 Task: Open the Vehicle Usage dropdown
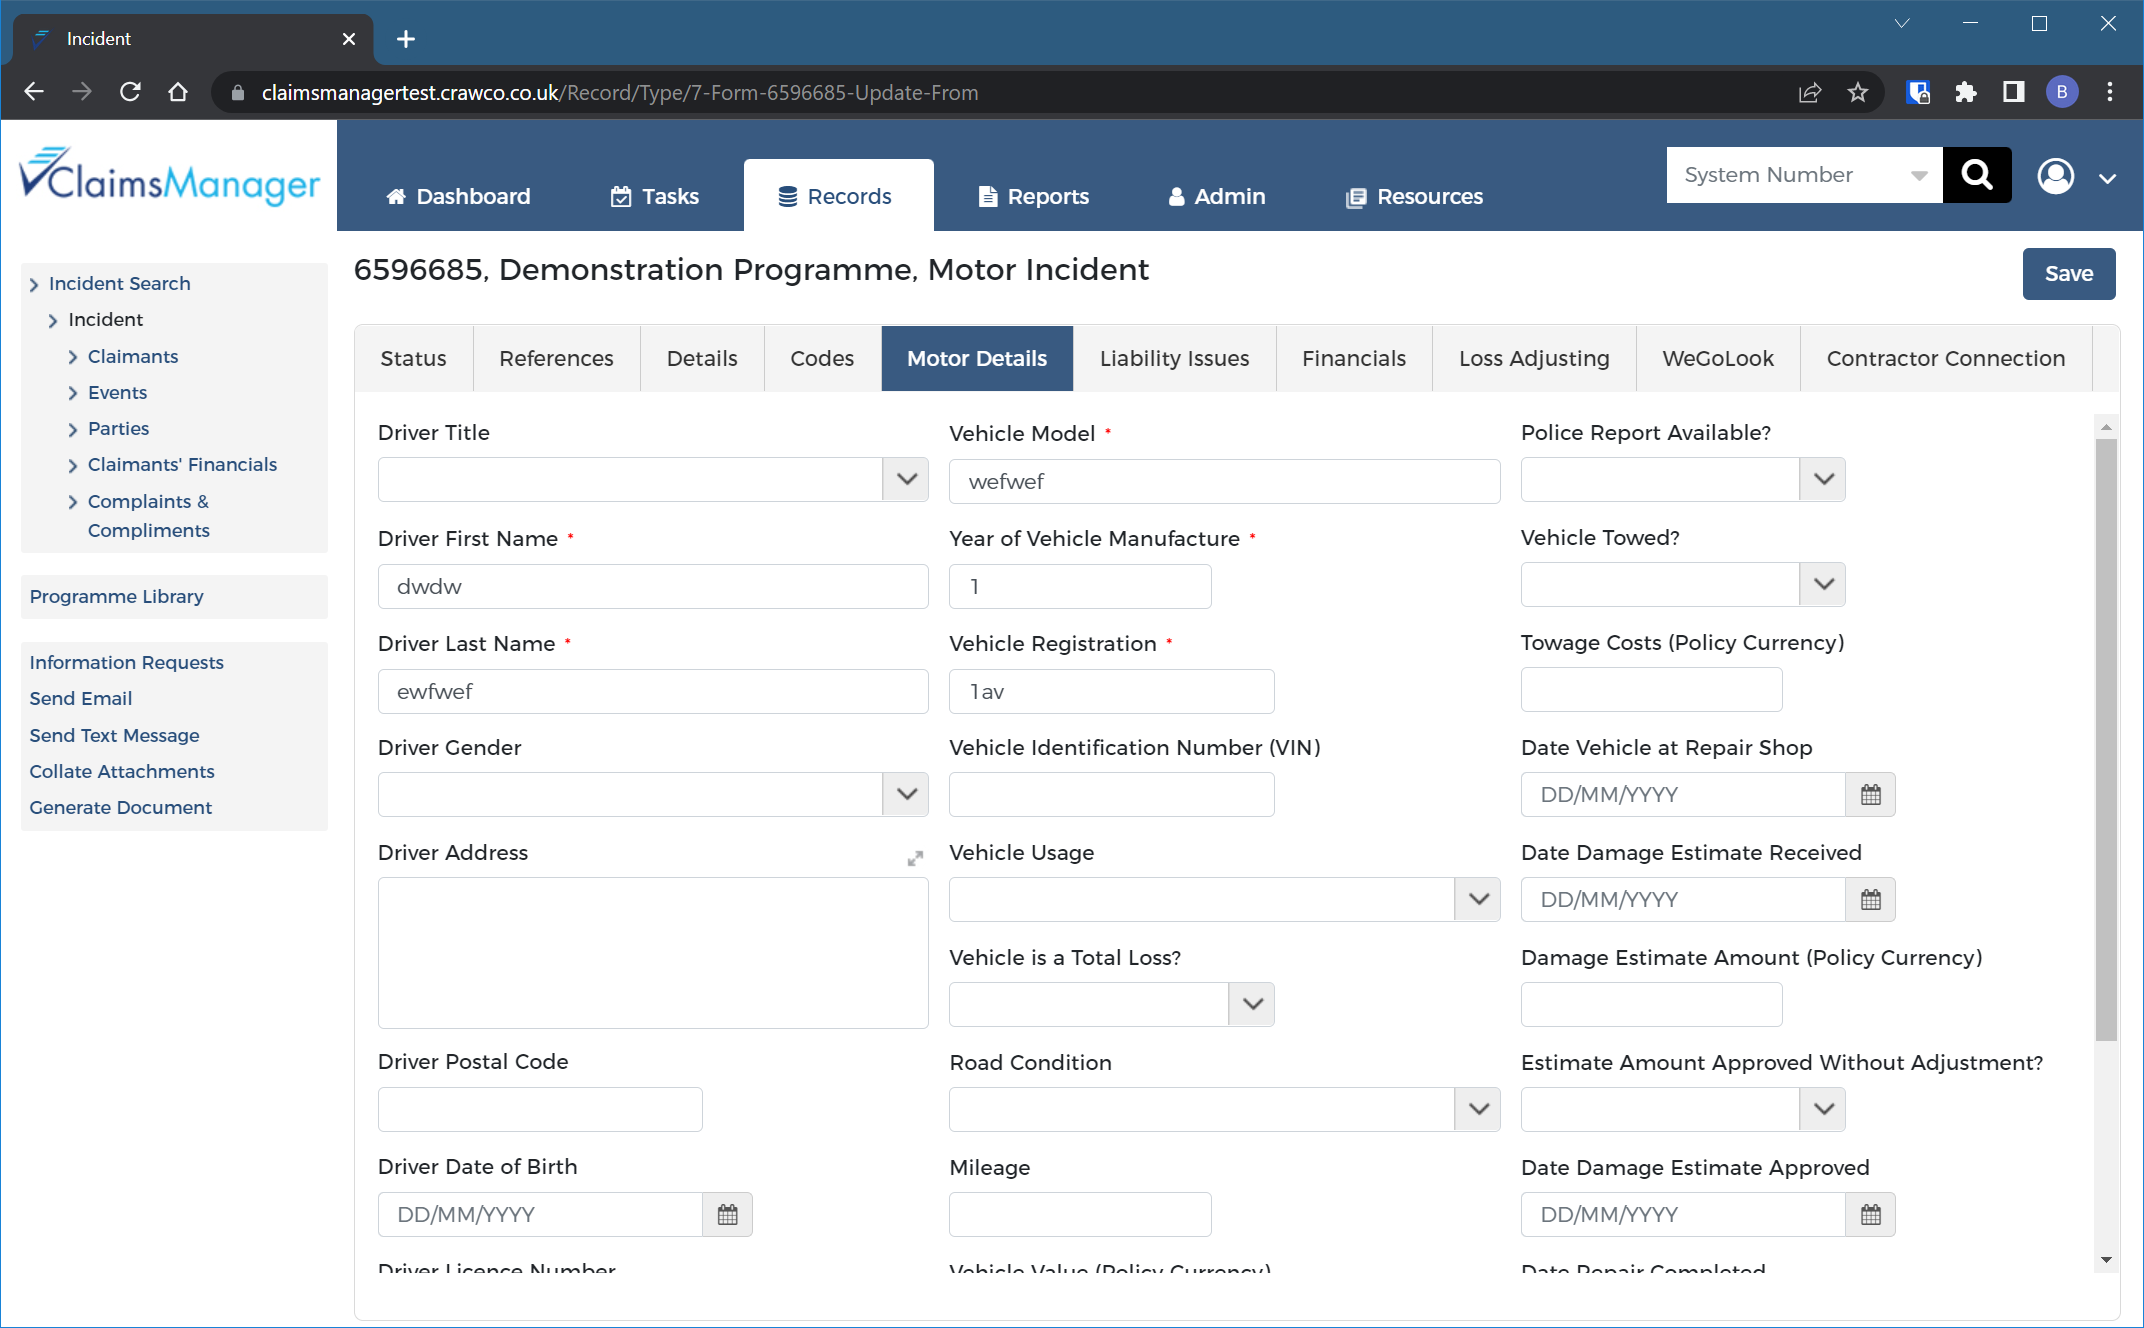1478,899
